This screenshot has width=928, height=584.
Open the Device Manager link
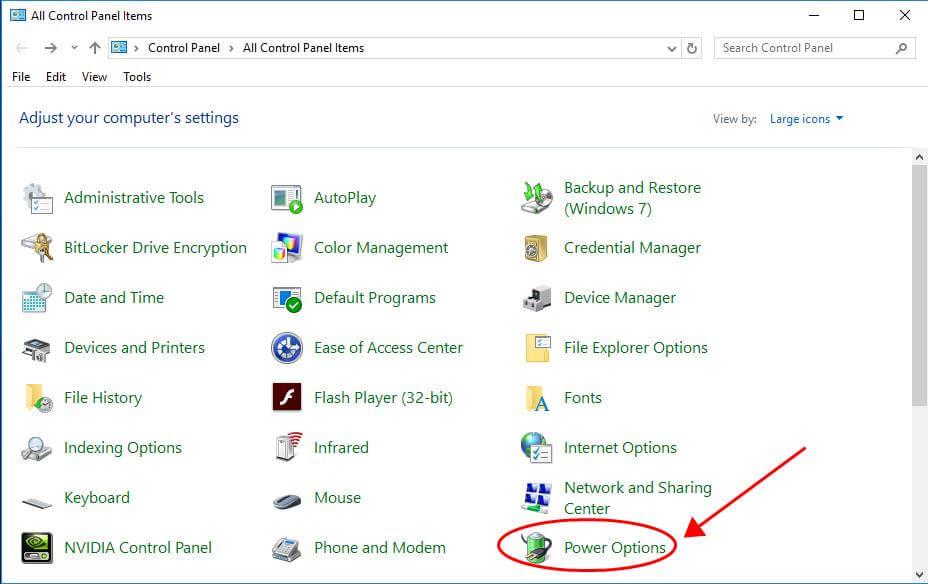coord(620,298)
